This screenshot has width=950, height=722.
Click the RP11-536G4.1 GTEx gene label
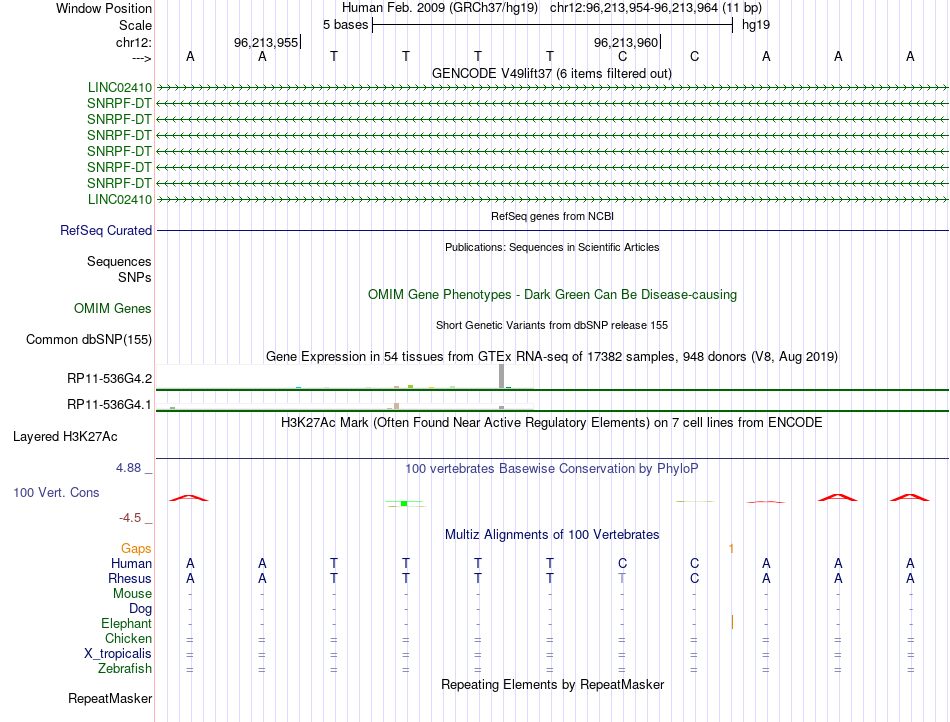109,404
